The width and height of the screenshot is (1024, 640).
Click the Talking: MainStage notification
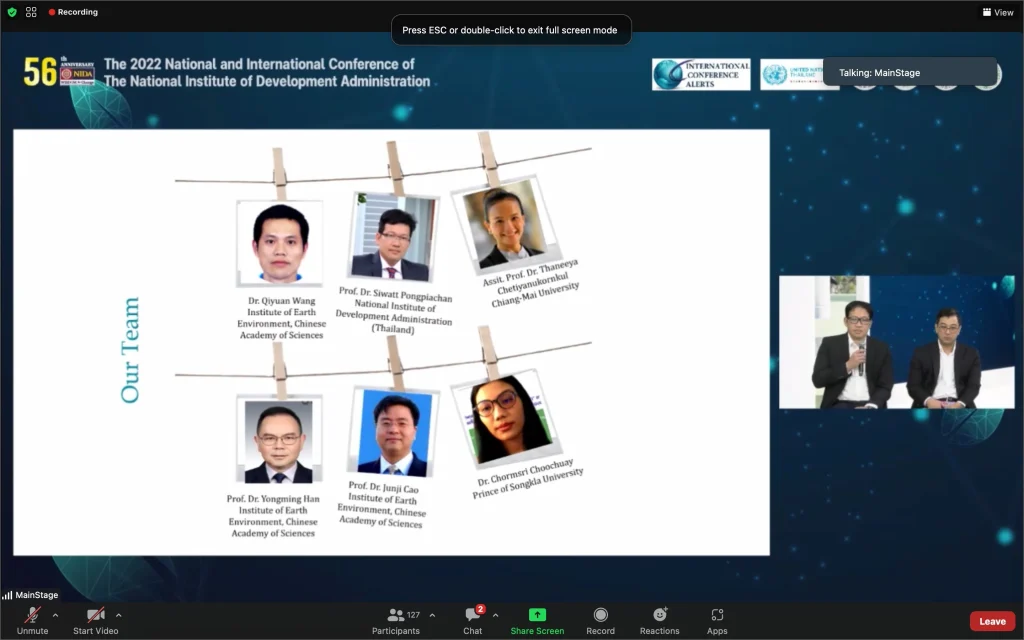(910, 72)
